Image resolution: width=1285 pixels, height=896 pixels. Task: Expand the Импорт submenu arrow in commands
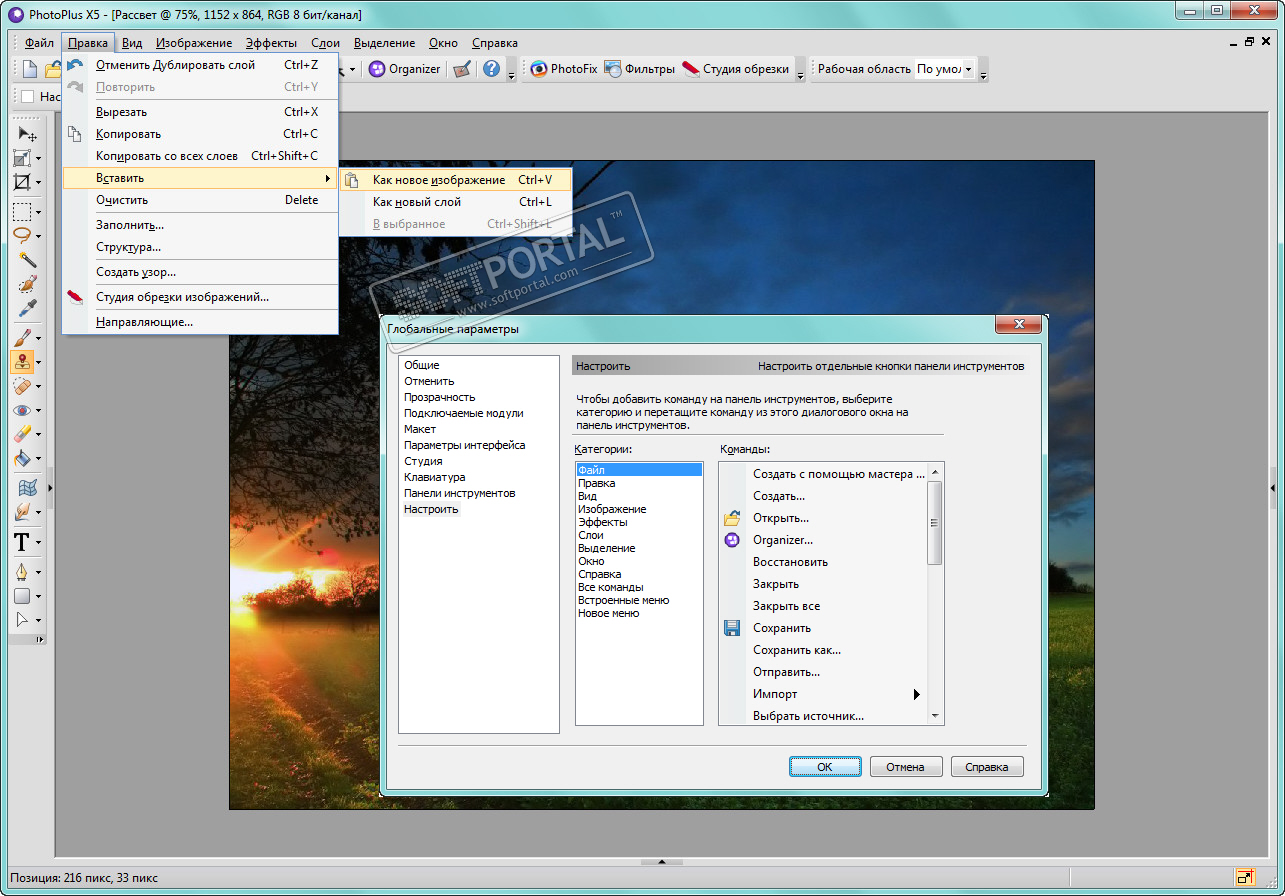pos(916,694)
